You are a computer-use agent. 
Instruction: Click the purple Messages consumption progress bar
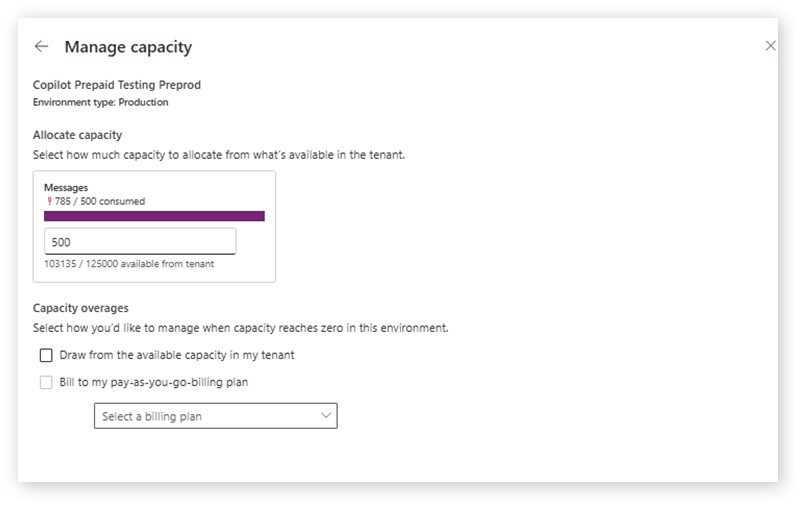pos(154,216)
